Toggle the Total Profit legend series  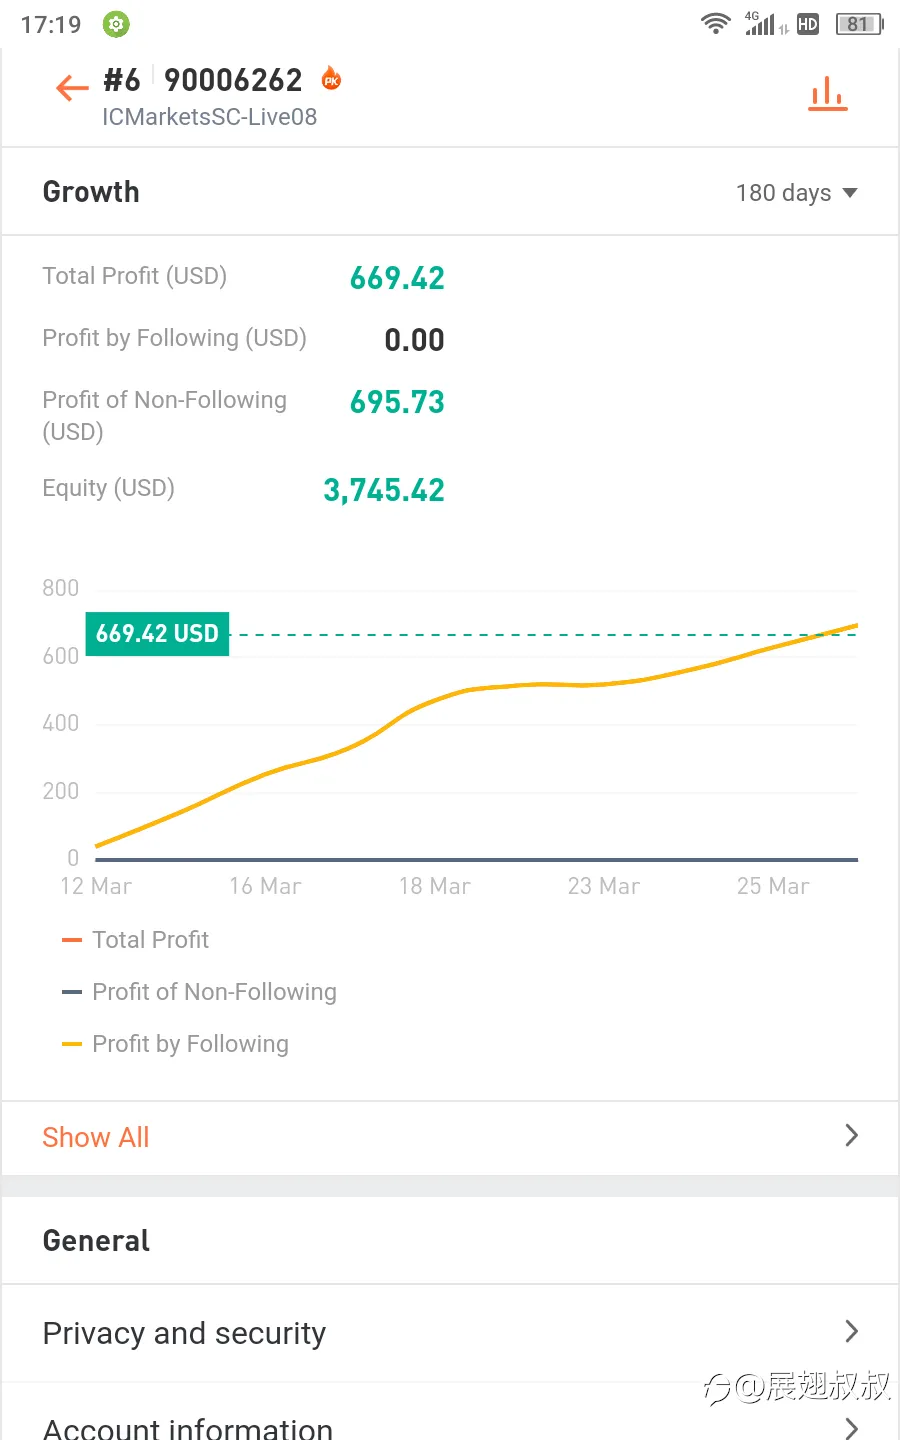(135, 940)
